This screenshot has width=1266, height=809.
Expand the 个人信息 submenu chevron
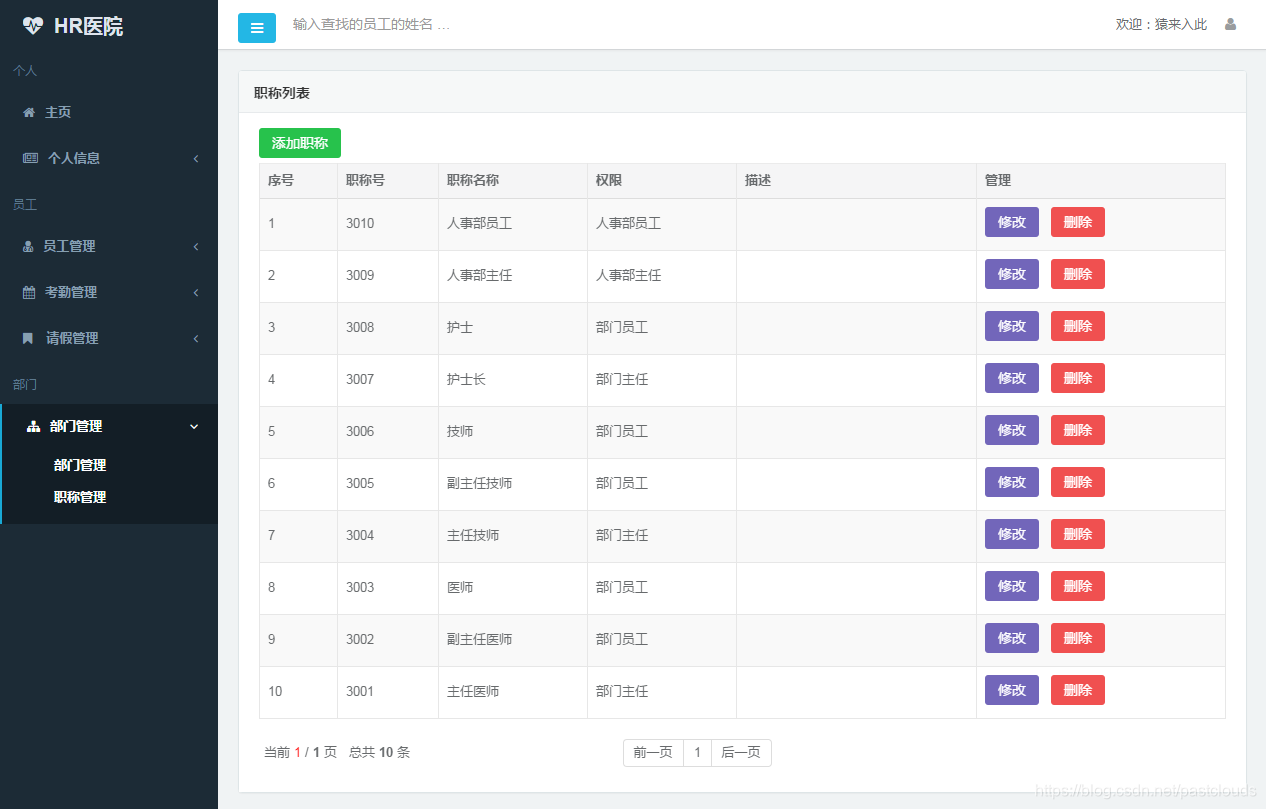coord(196,158)
